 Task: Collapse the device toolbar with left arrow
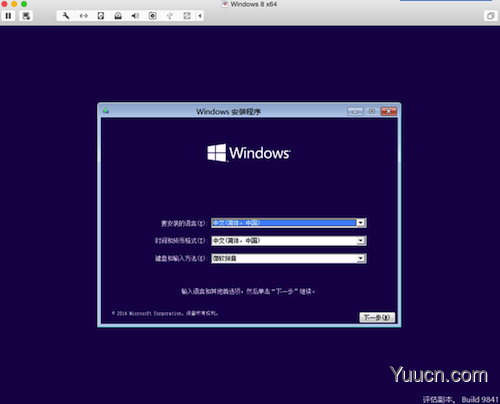tap(200, 16)
